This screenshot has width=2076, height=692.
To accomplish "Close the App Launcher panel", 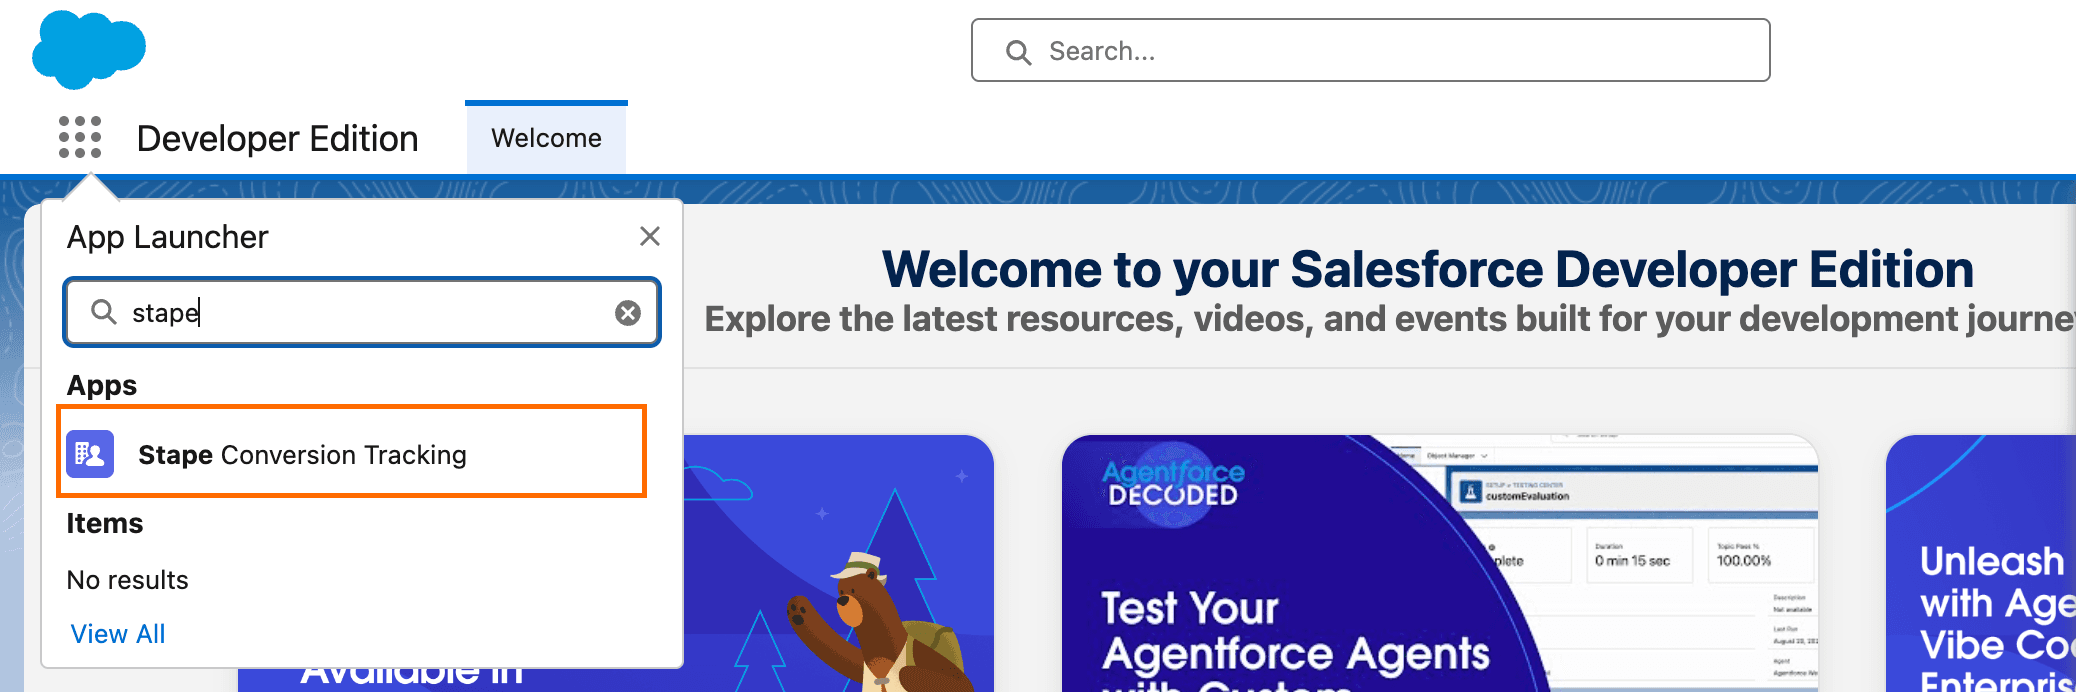I will (x=650, y=236).
